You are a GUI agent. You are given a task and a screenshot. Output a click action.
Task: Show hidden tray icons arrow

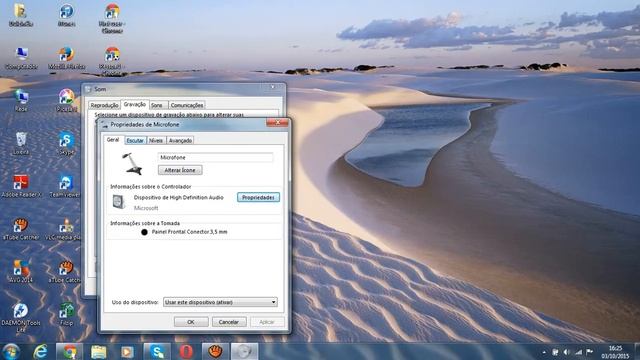click(x=544, y=352)
